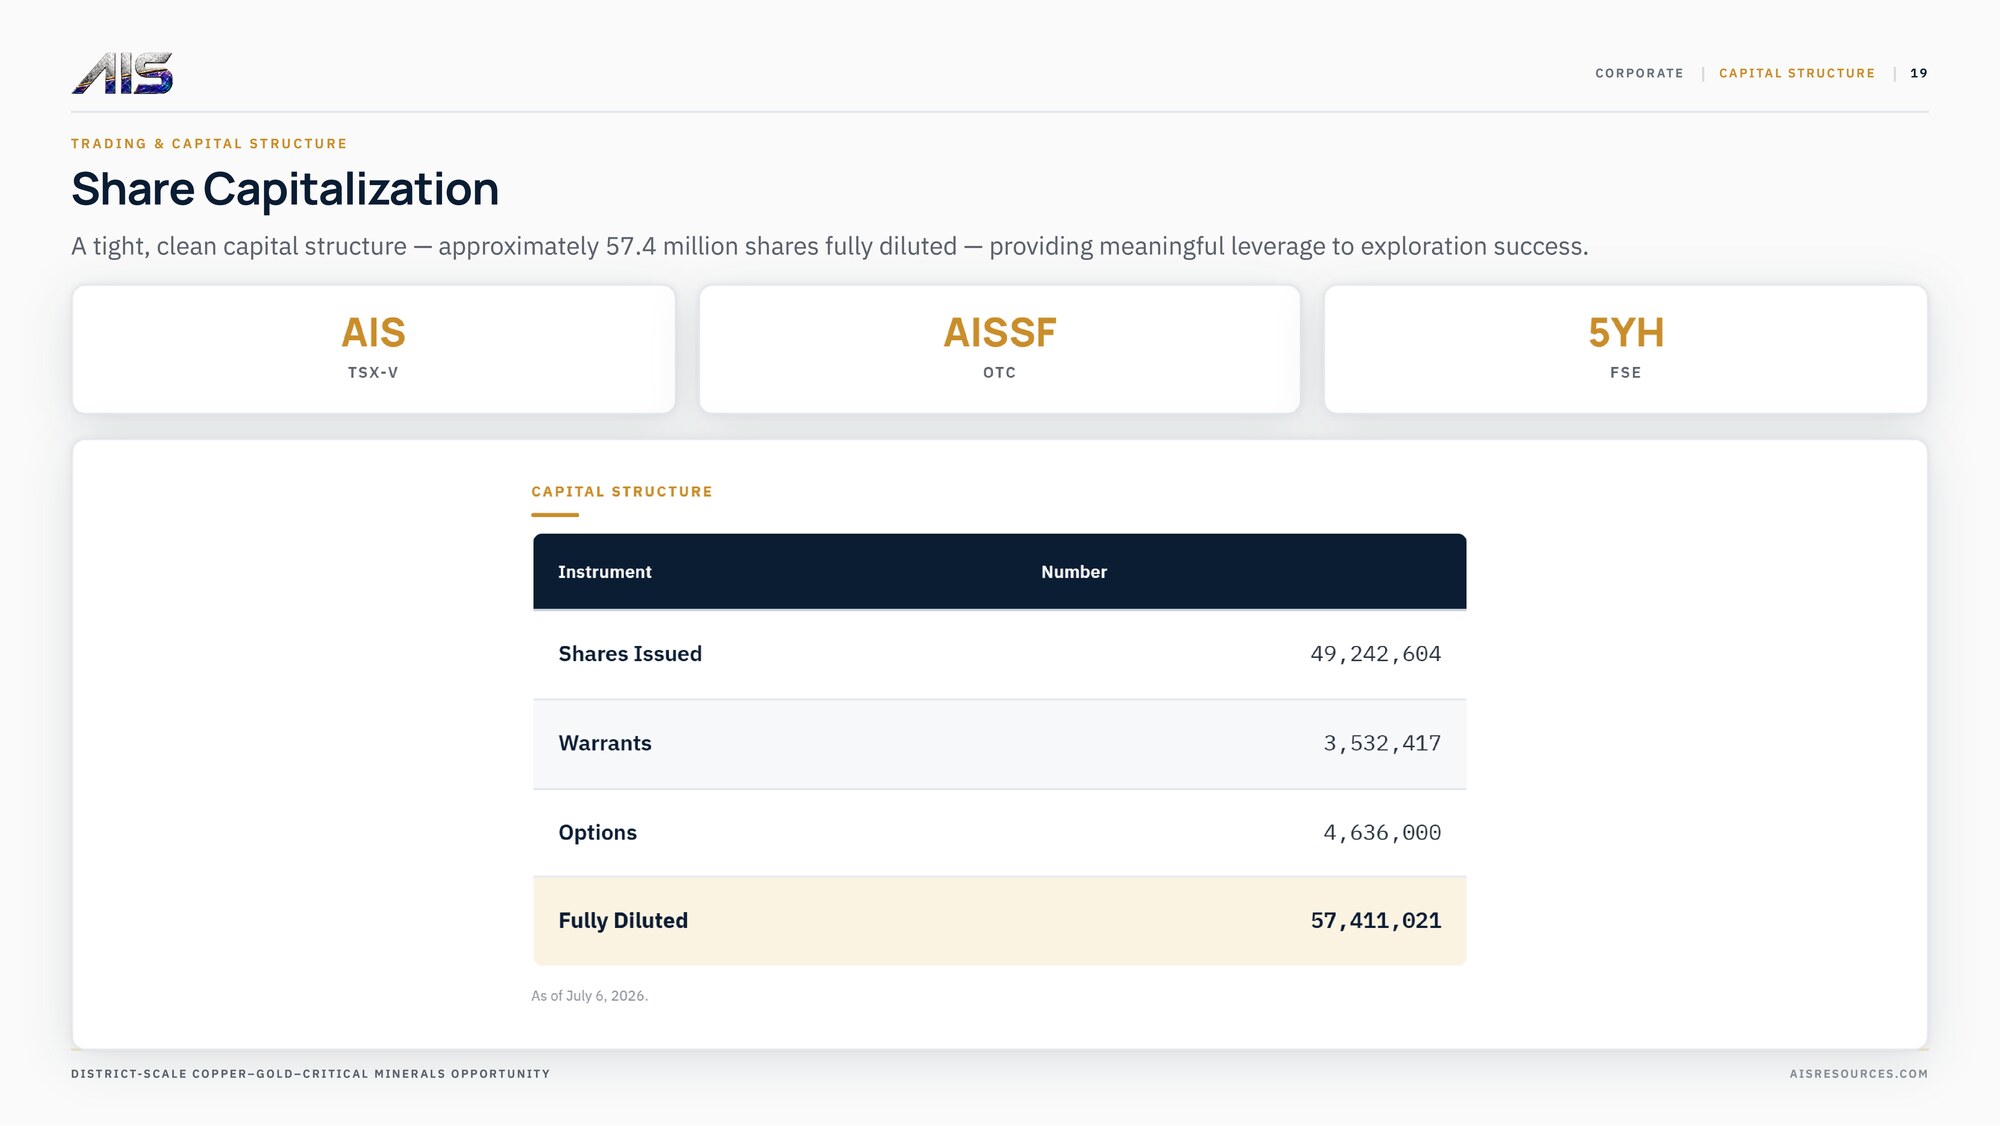The height and width of the screenshot is (1126, 2000).
Task: Click page number 19
Action: click(1919, 73)
